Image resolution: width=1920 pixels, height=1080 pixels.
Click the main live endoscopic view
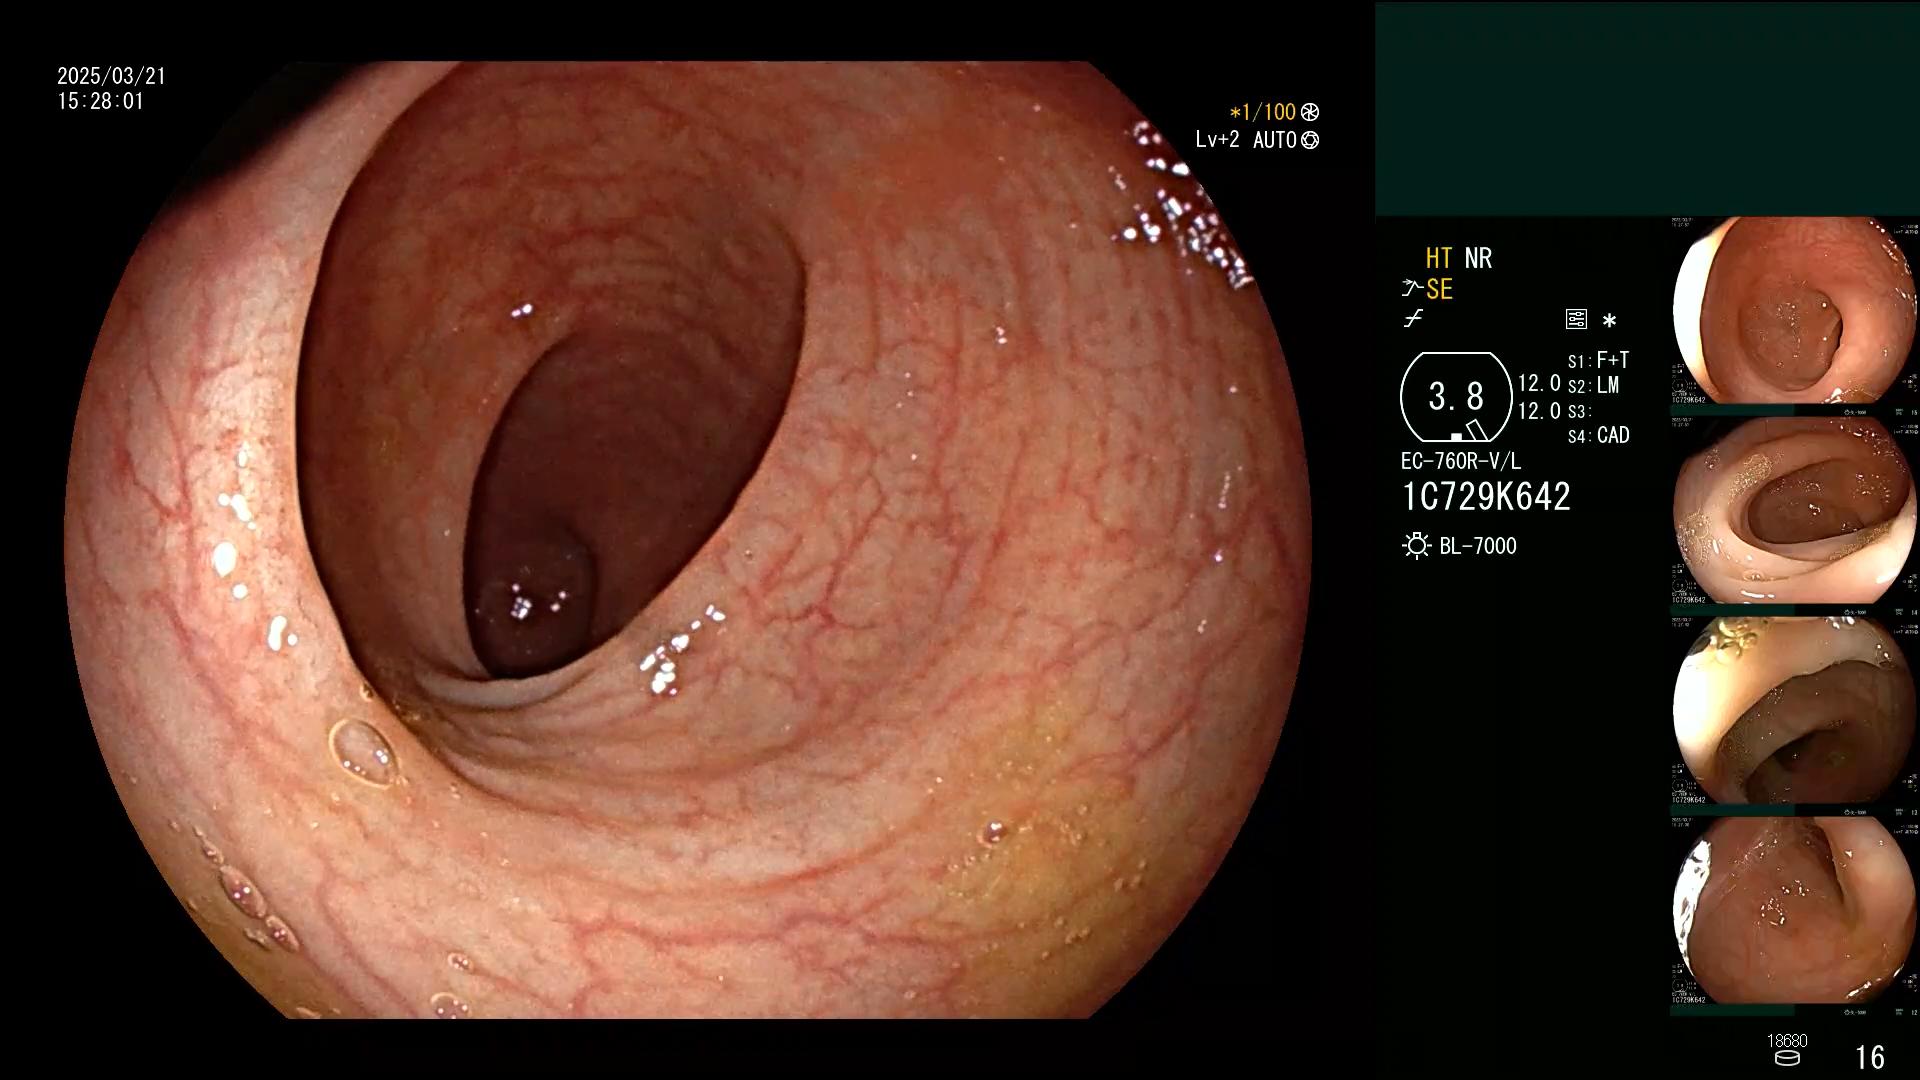(688, 540)
